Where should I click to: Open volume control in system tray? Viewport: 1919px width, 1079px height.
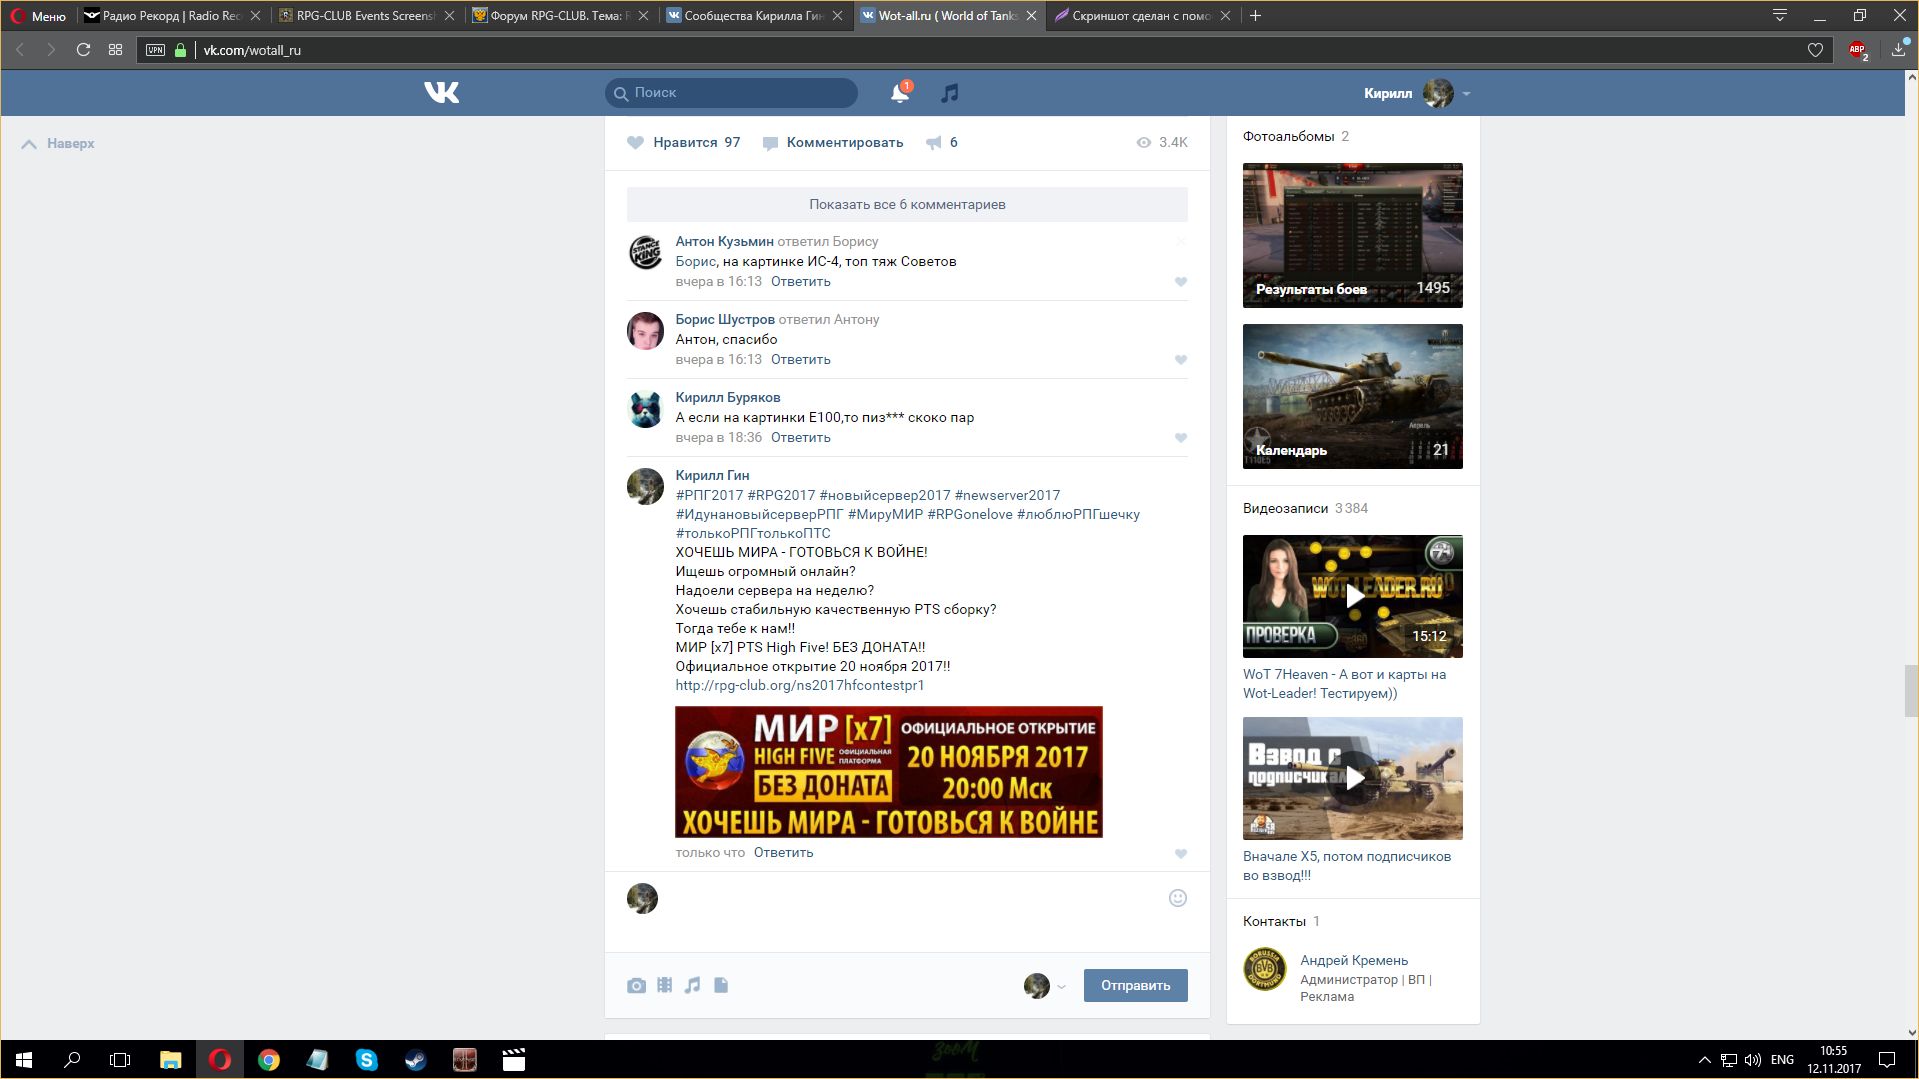tap(1753, 1060)
